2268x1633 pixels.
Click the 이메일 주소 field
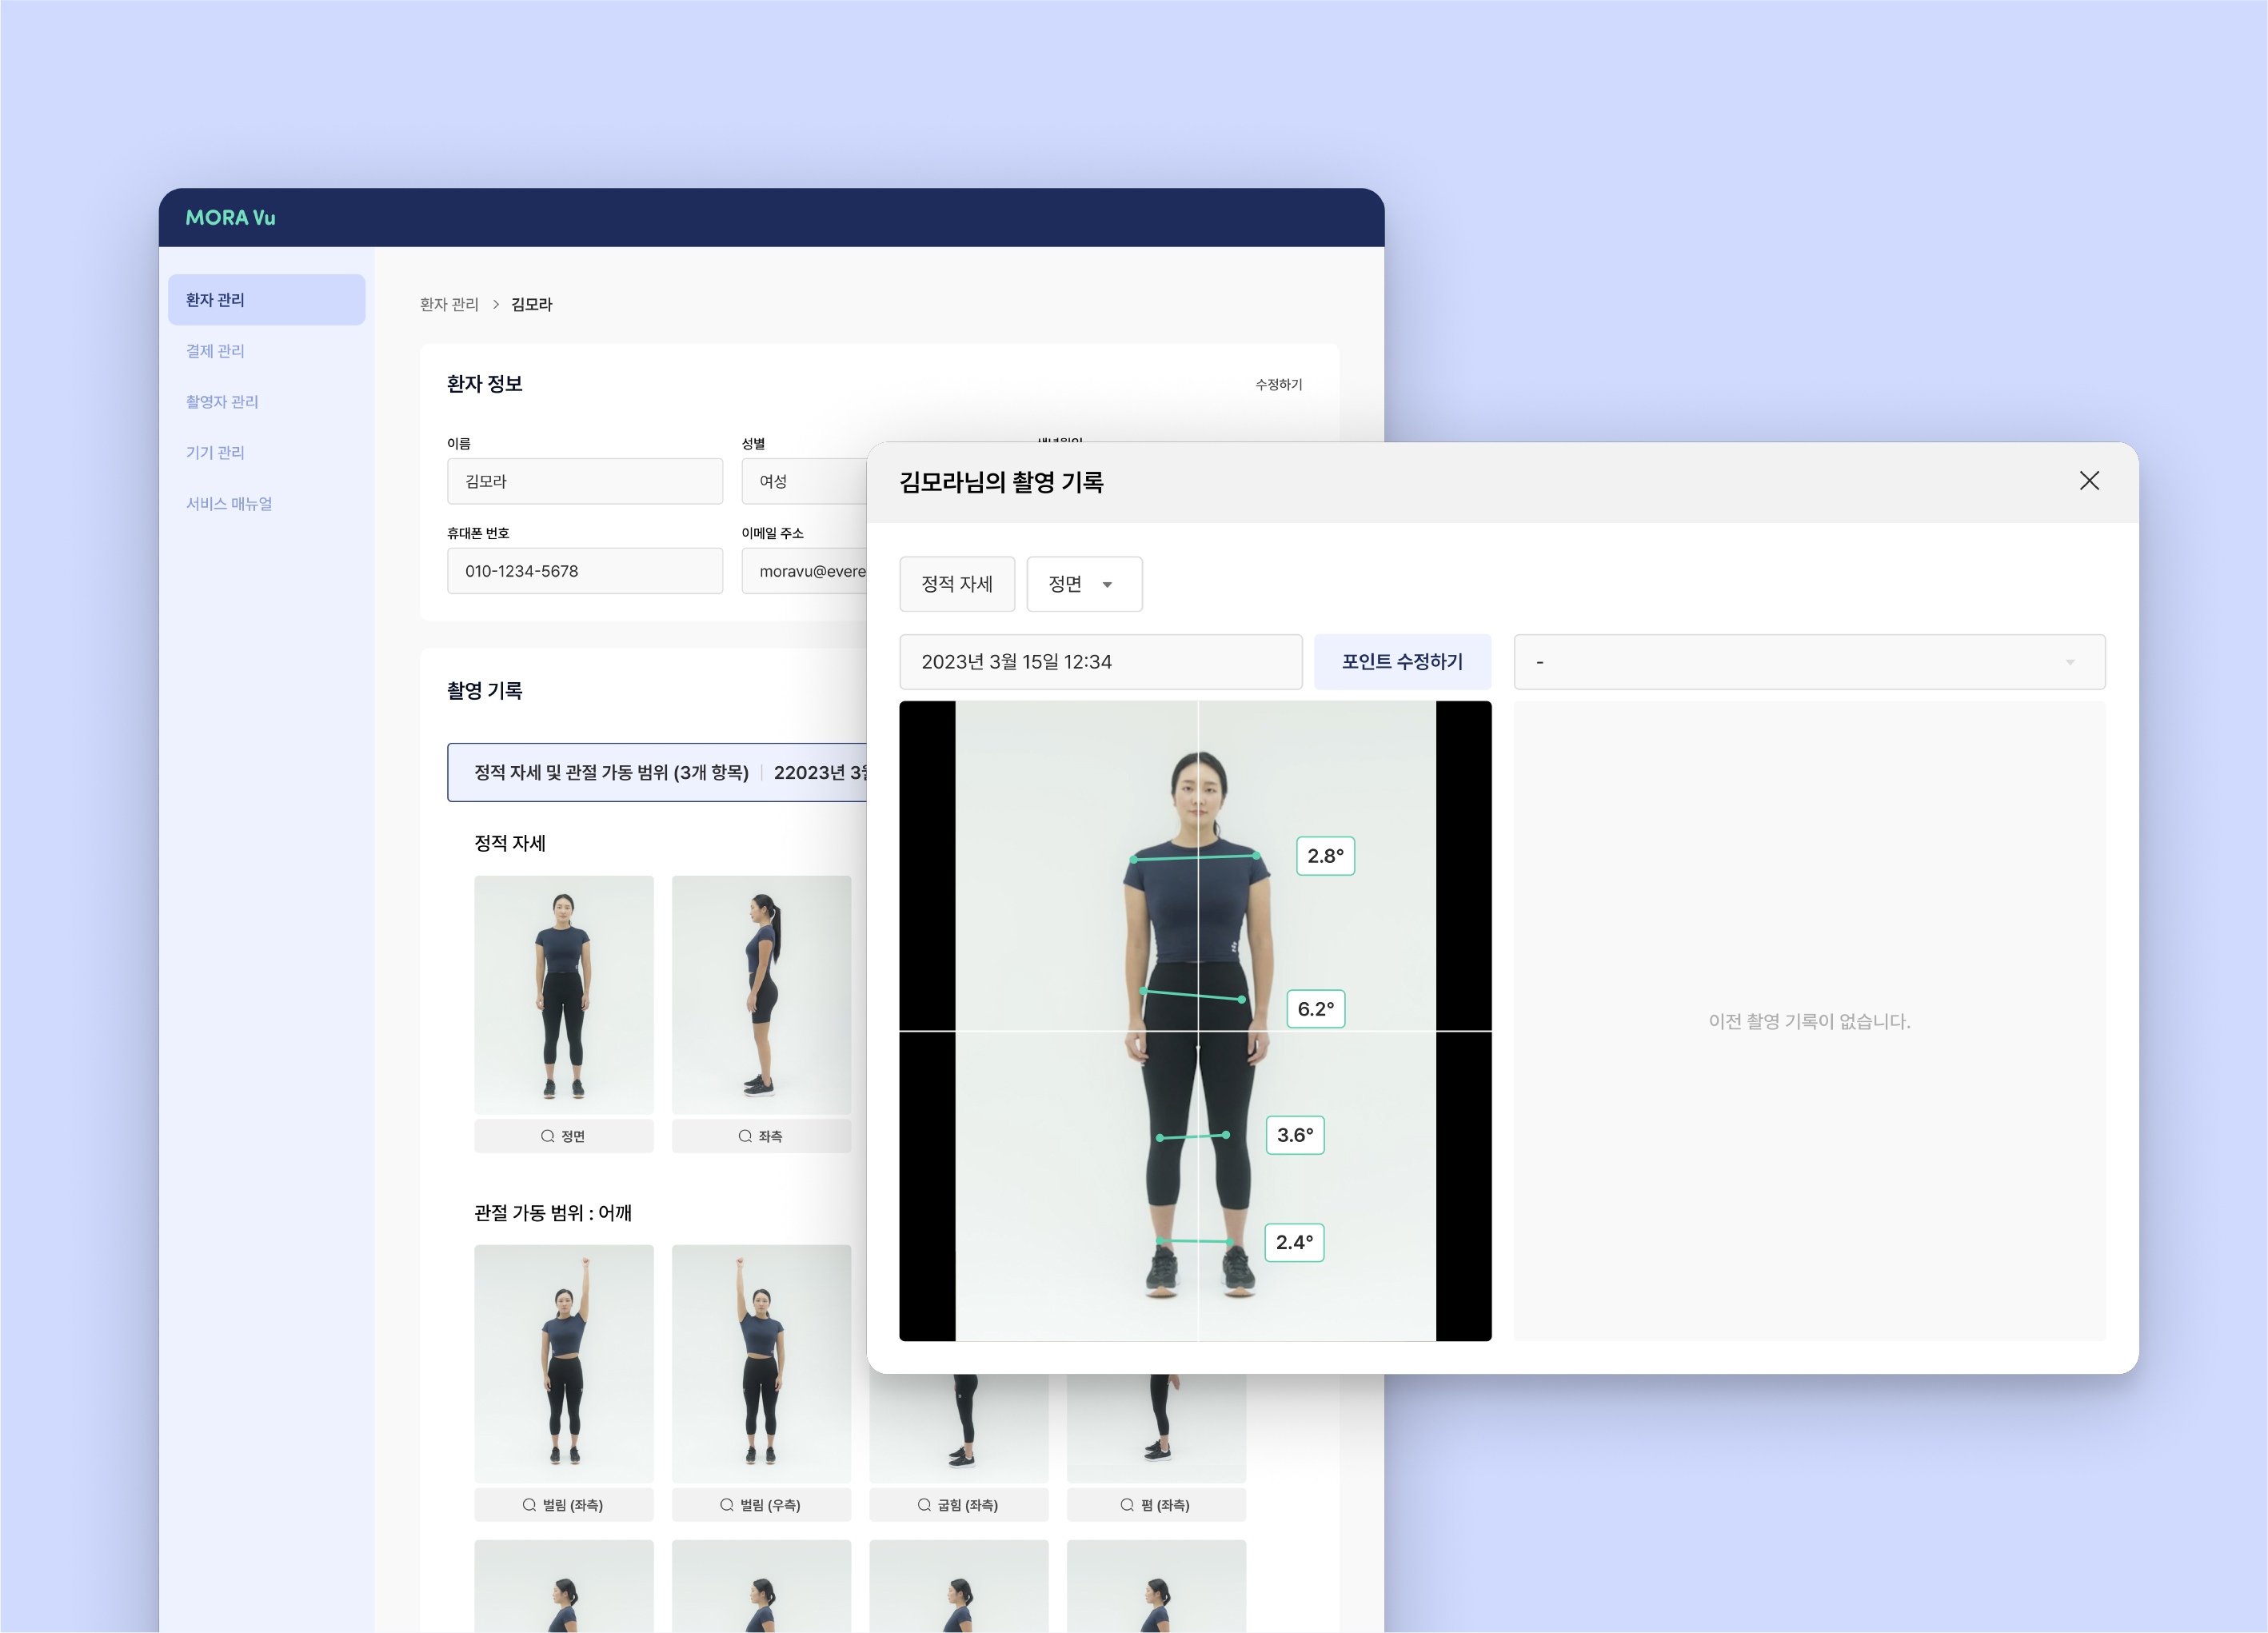pyautogui.click(x=805, y=571)
